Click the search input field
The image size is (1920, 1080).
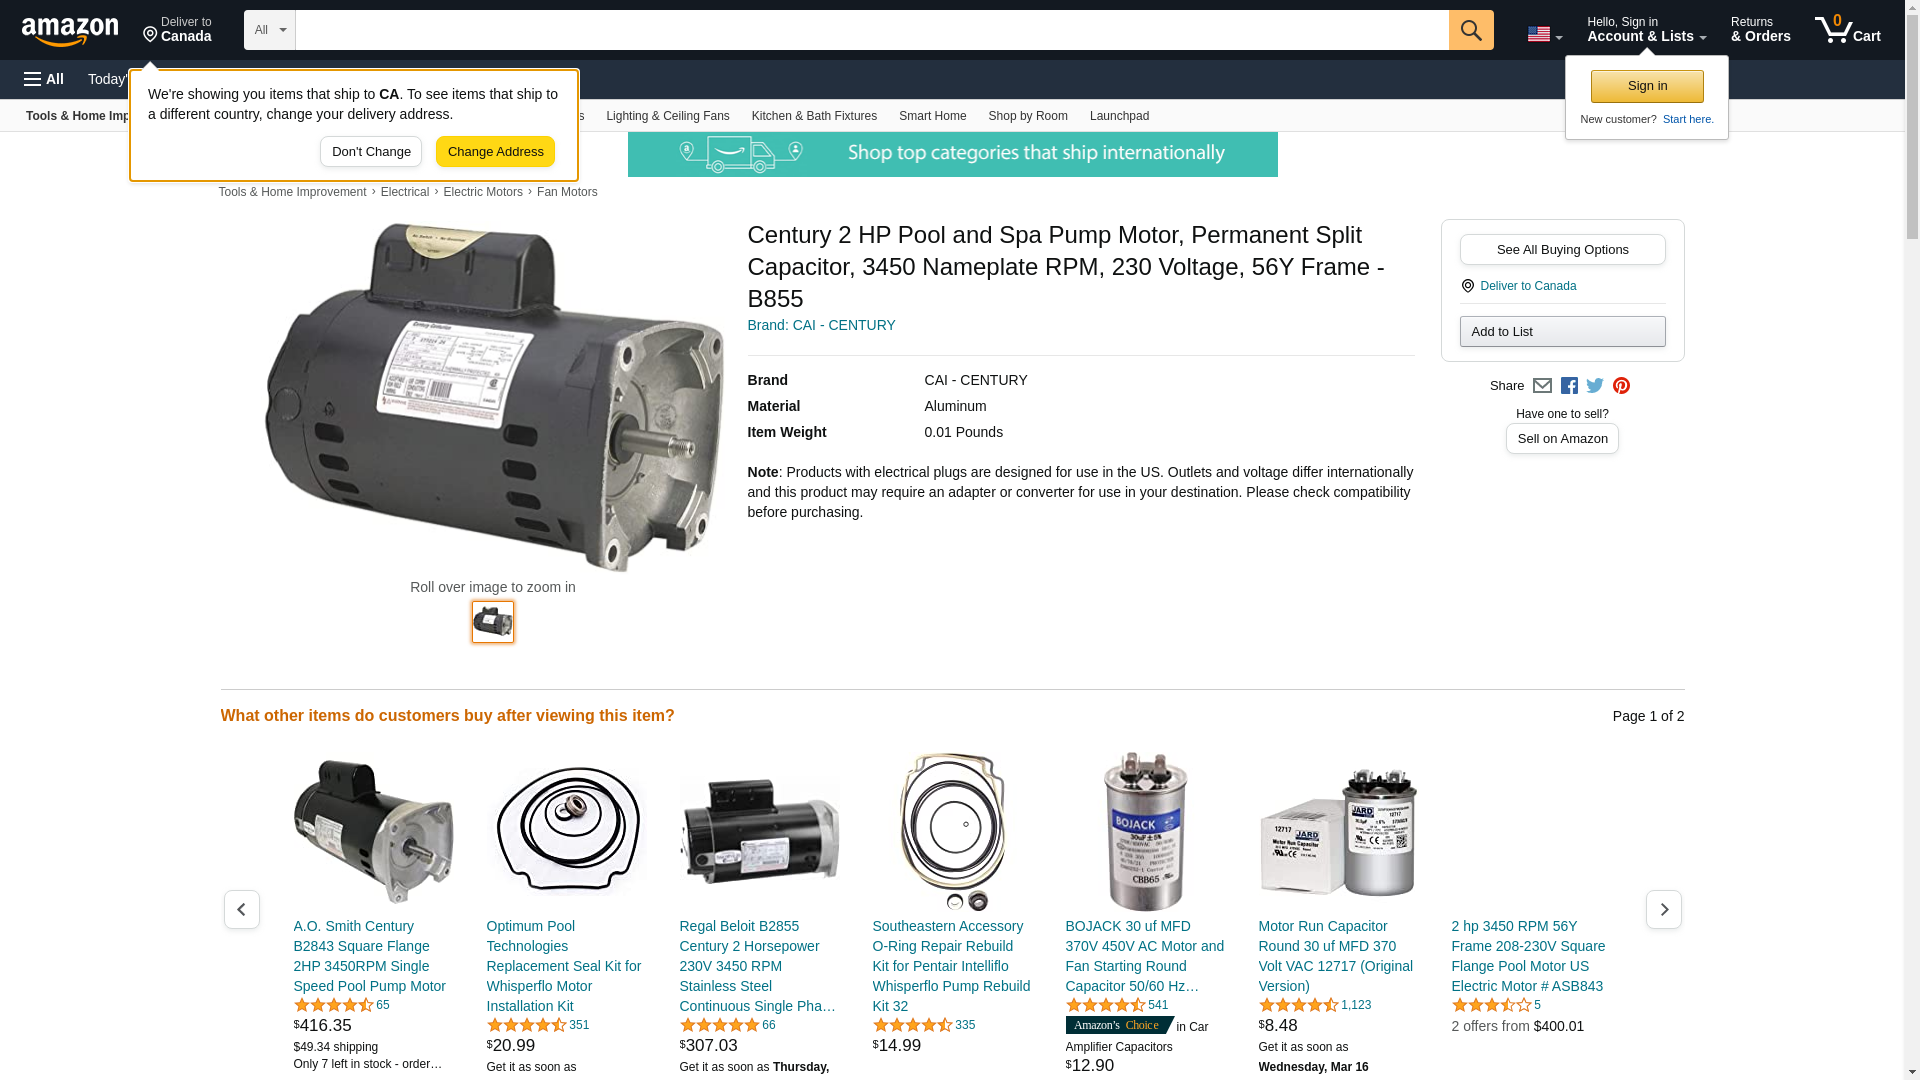pyautogui.click(x=872, y=30)
